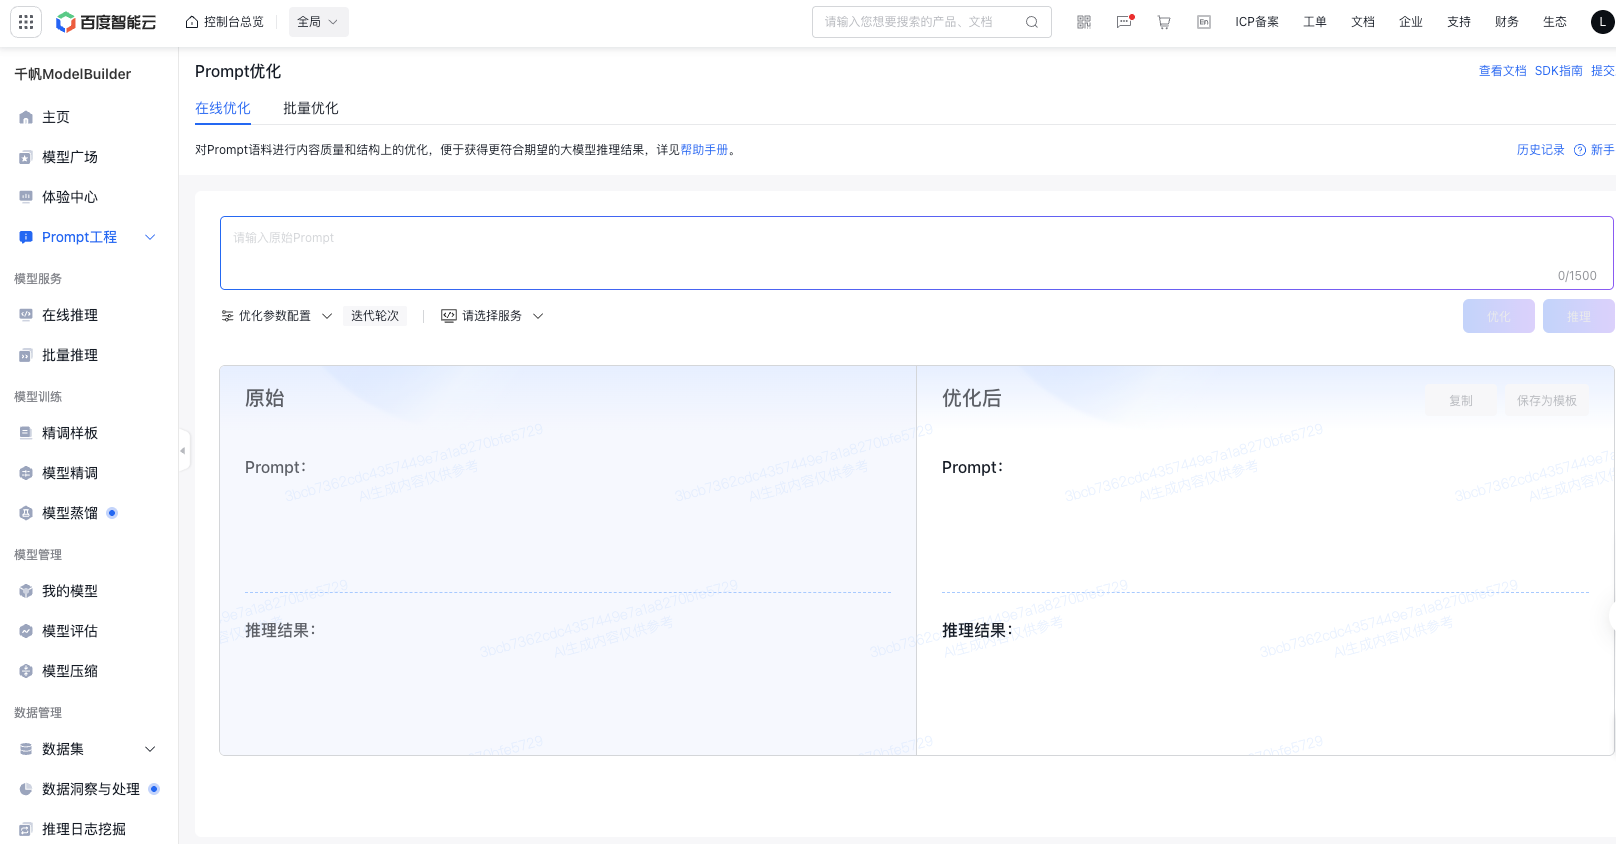
Task: Click the 主页 home icon
Action: pos(26,117)
